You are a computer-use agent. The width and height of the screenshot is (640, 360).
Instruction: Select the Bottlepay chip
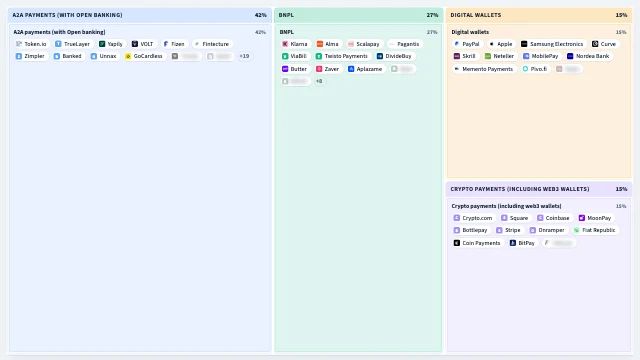click(470, 230)
